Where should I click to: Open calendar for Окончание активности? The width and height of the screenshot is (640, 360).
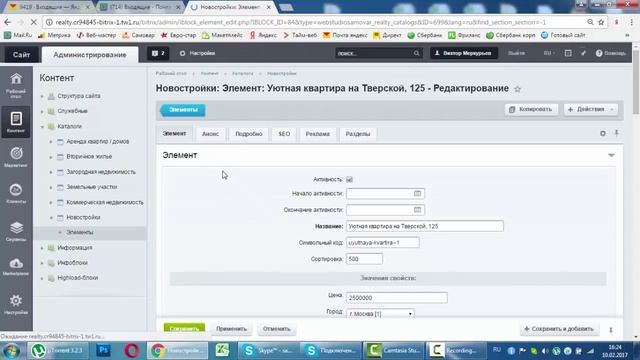click(x=417, y=210)
